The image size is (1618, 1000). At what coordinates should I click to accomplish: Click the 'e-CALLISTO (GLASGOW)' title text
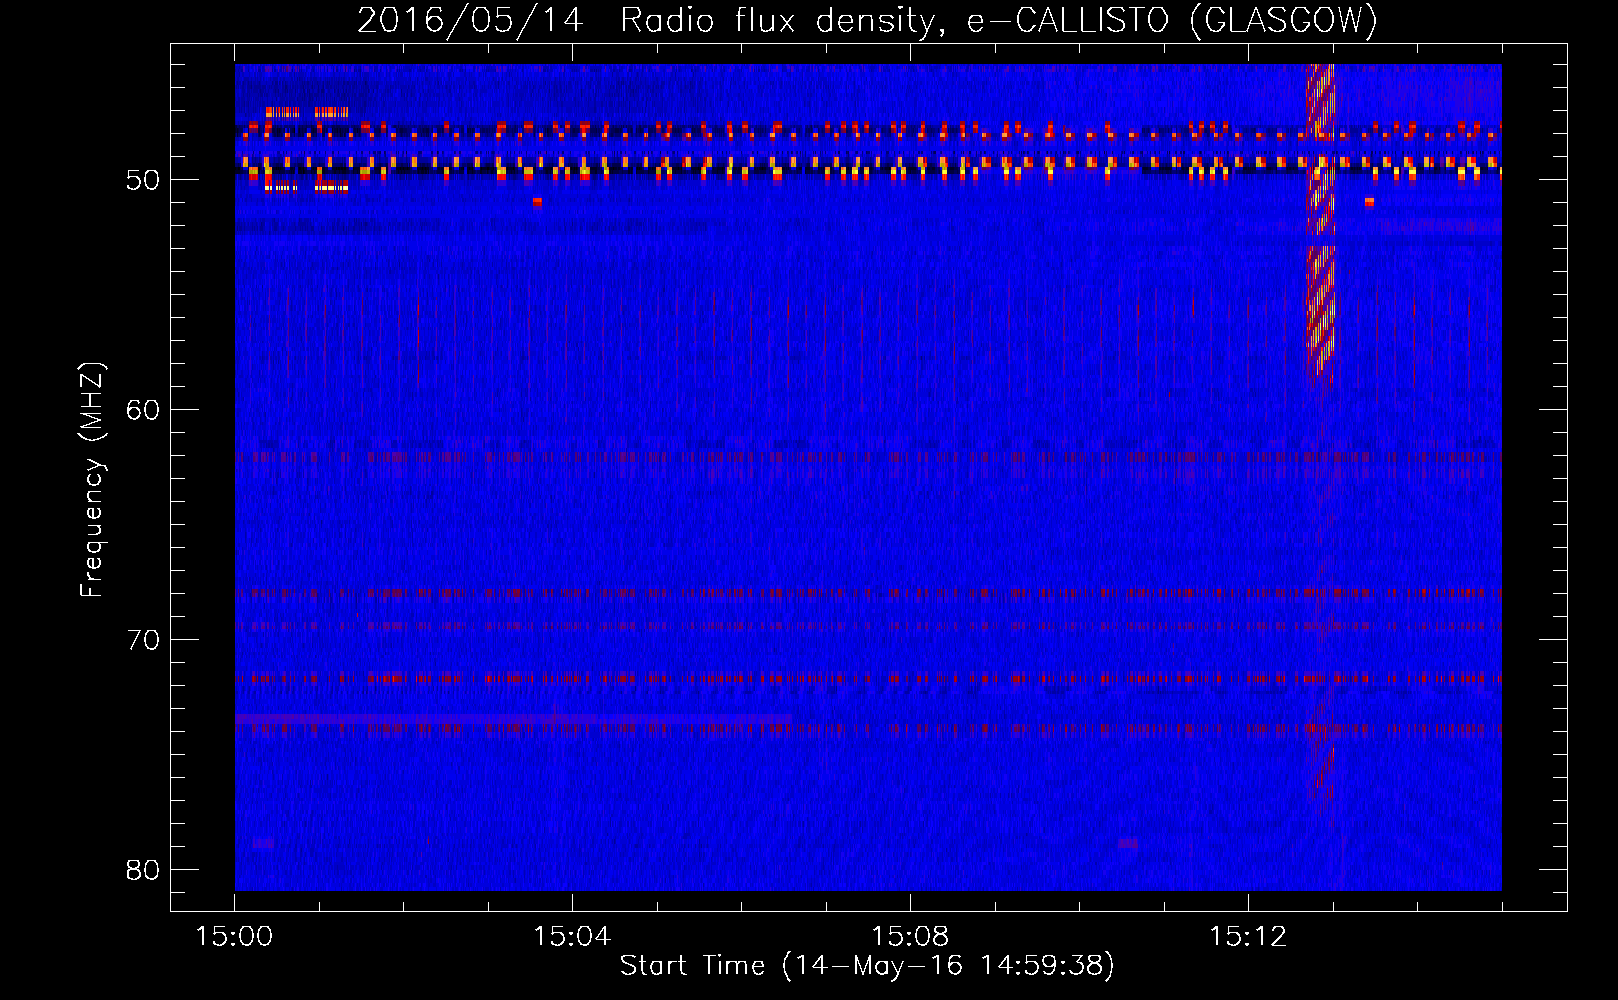pos(1172,21)
